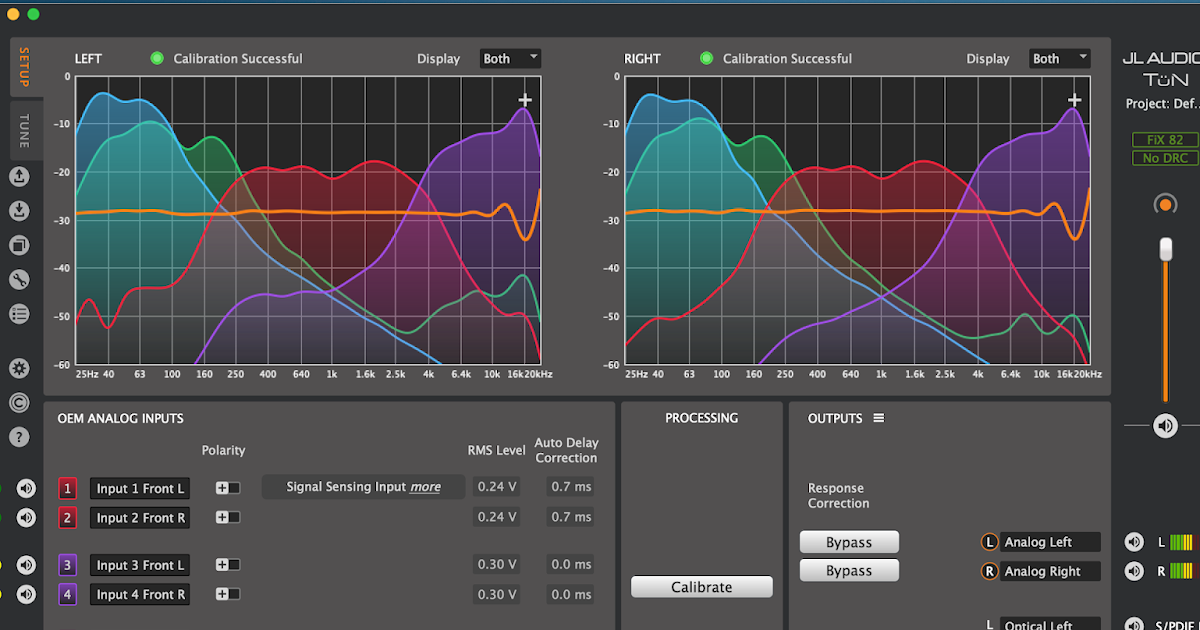The height and width of the screenshot is (630, 1200).
Task: Click the plus marker on LEFT graph
Action: click(x=525, y=100)
